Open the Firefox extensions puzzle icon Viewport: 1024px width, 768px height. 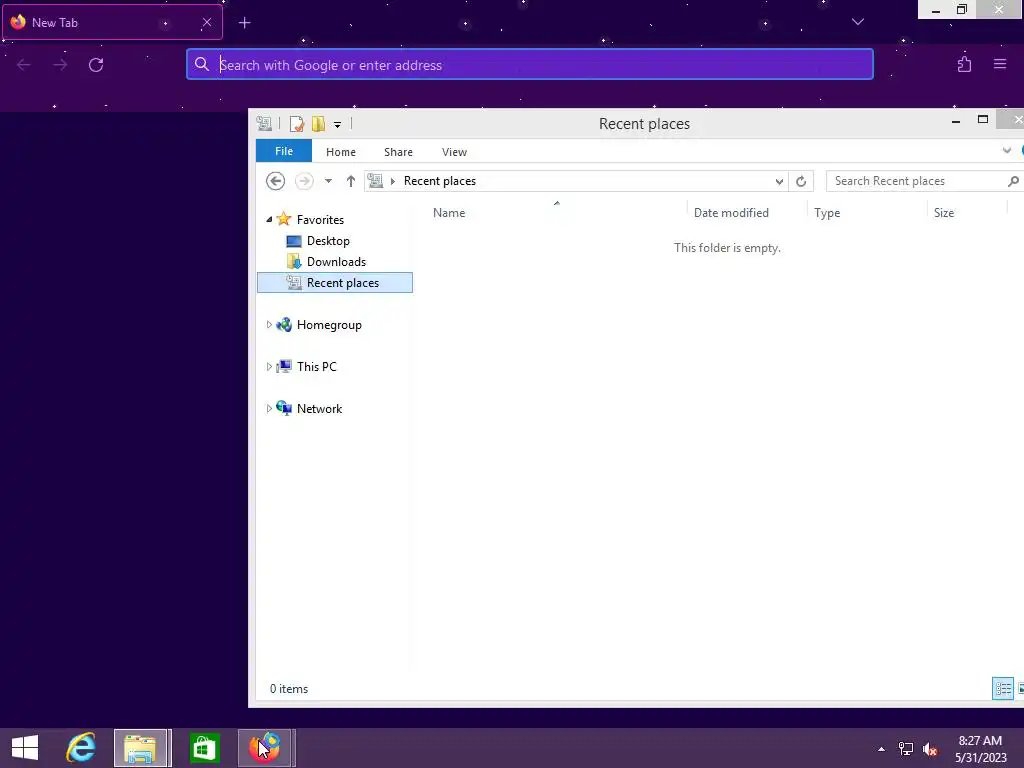click(x=964, y=64)
